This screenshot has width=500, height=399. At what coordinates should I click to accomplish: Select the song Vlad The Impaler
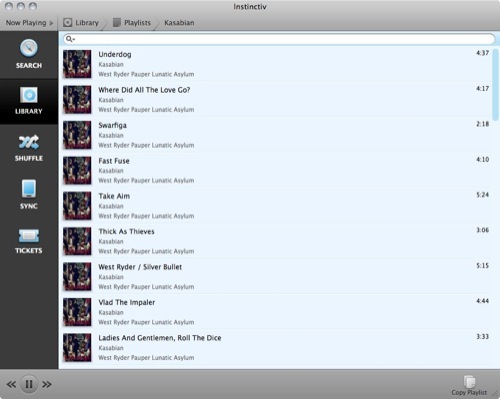276,312
